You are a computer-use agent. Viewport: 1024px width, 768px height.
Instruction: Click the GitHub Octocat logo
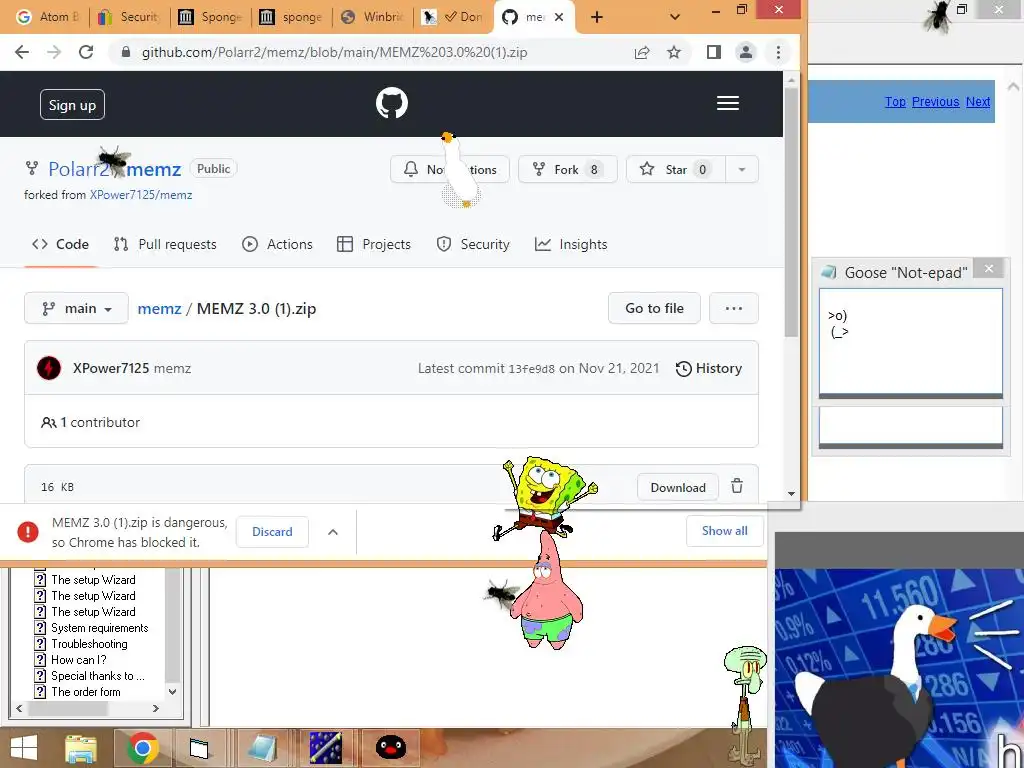[392, 103]
